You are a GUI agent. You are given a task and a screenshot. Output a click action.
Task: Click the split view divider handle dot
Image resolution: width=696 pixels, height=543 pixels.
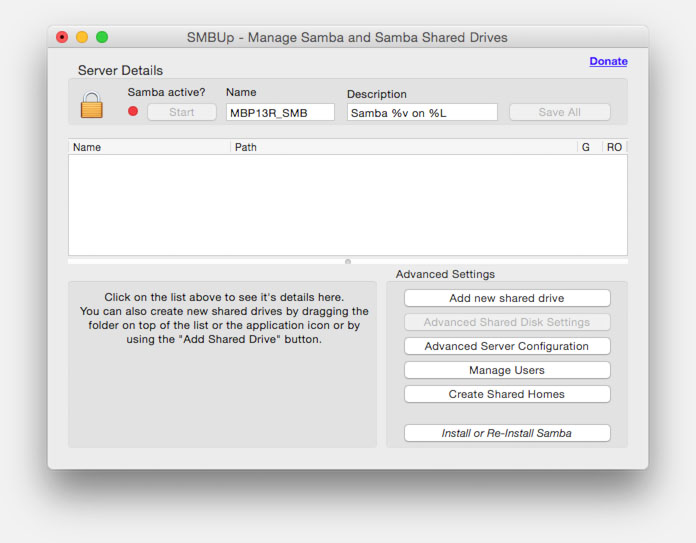[x=348, y=262]
